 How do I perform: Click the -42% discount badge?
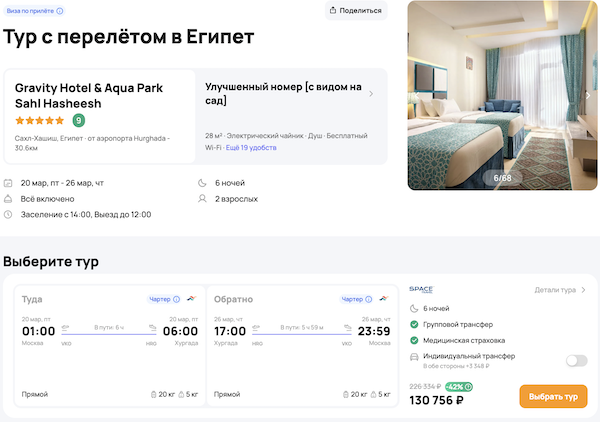(458, 386)
